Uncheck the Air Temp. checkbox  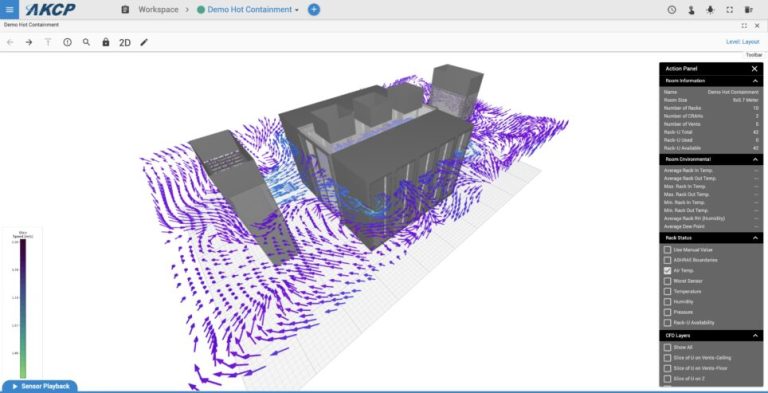tap(667, 270)
